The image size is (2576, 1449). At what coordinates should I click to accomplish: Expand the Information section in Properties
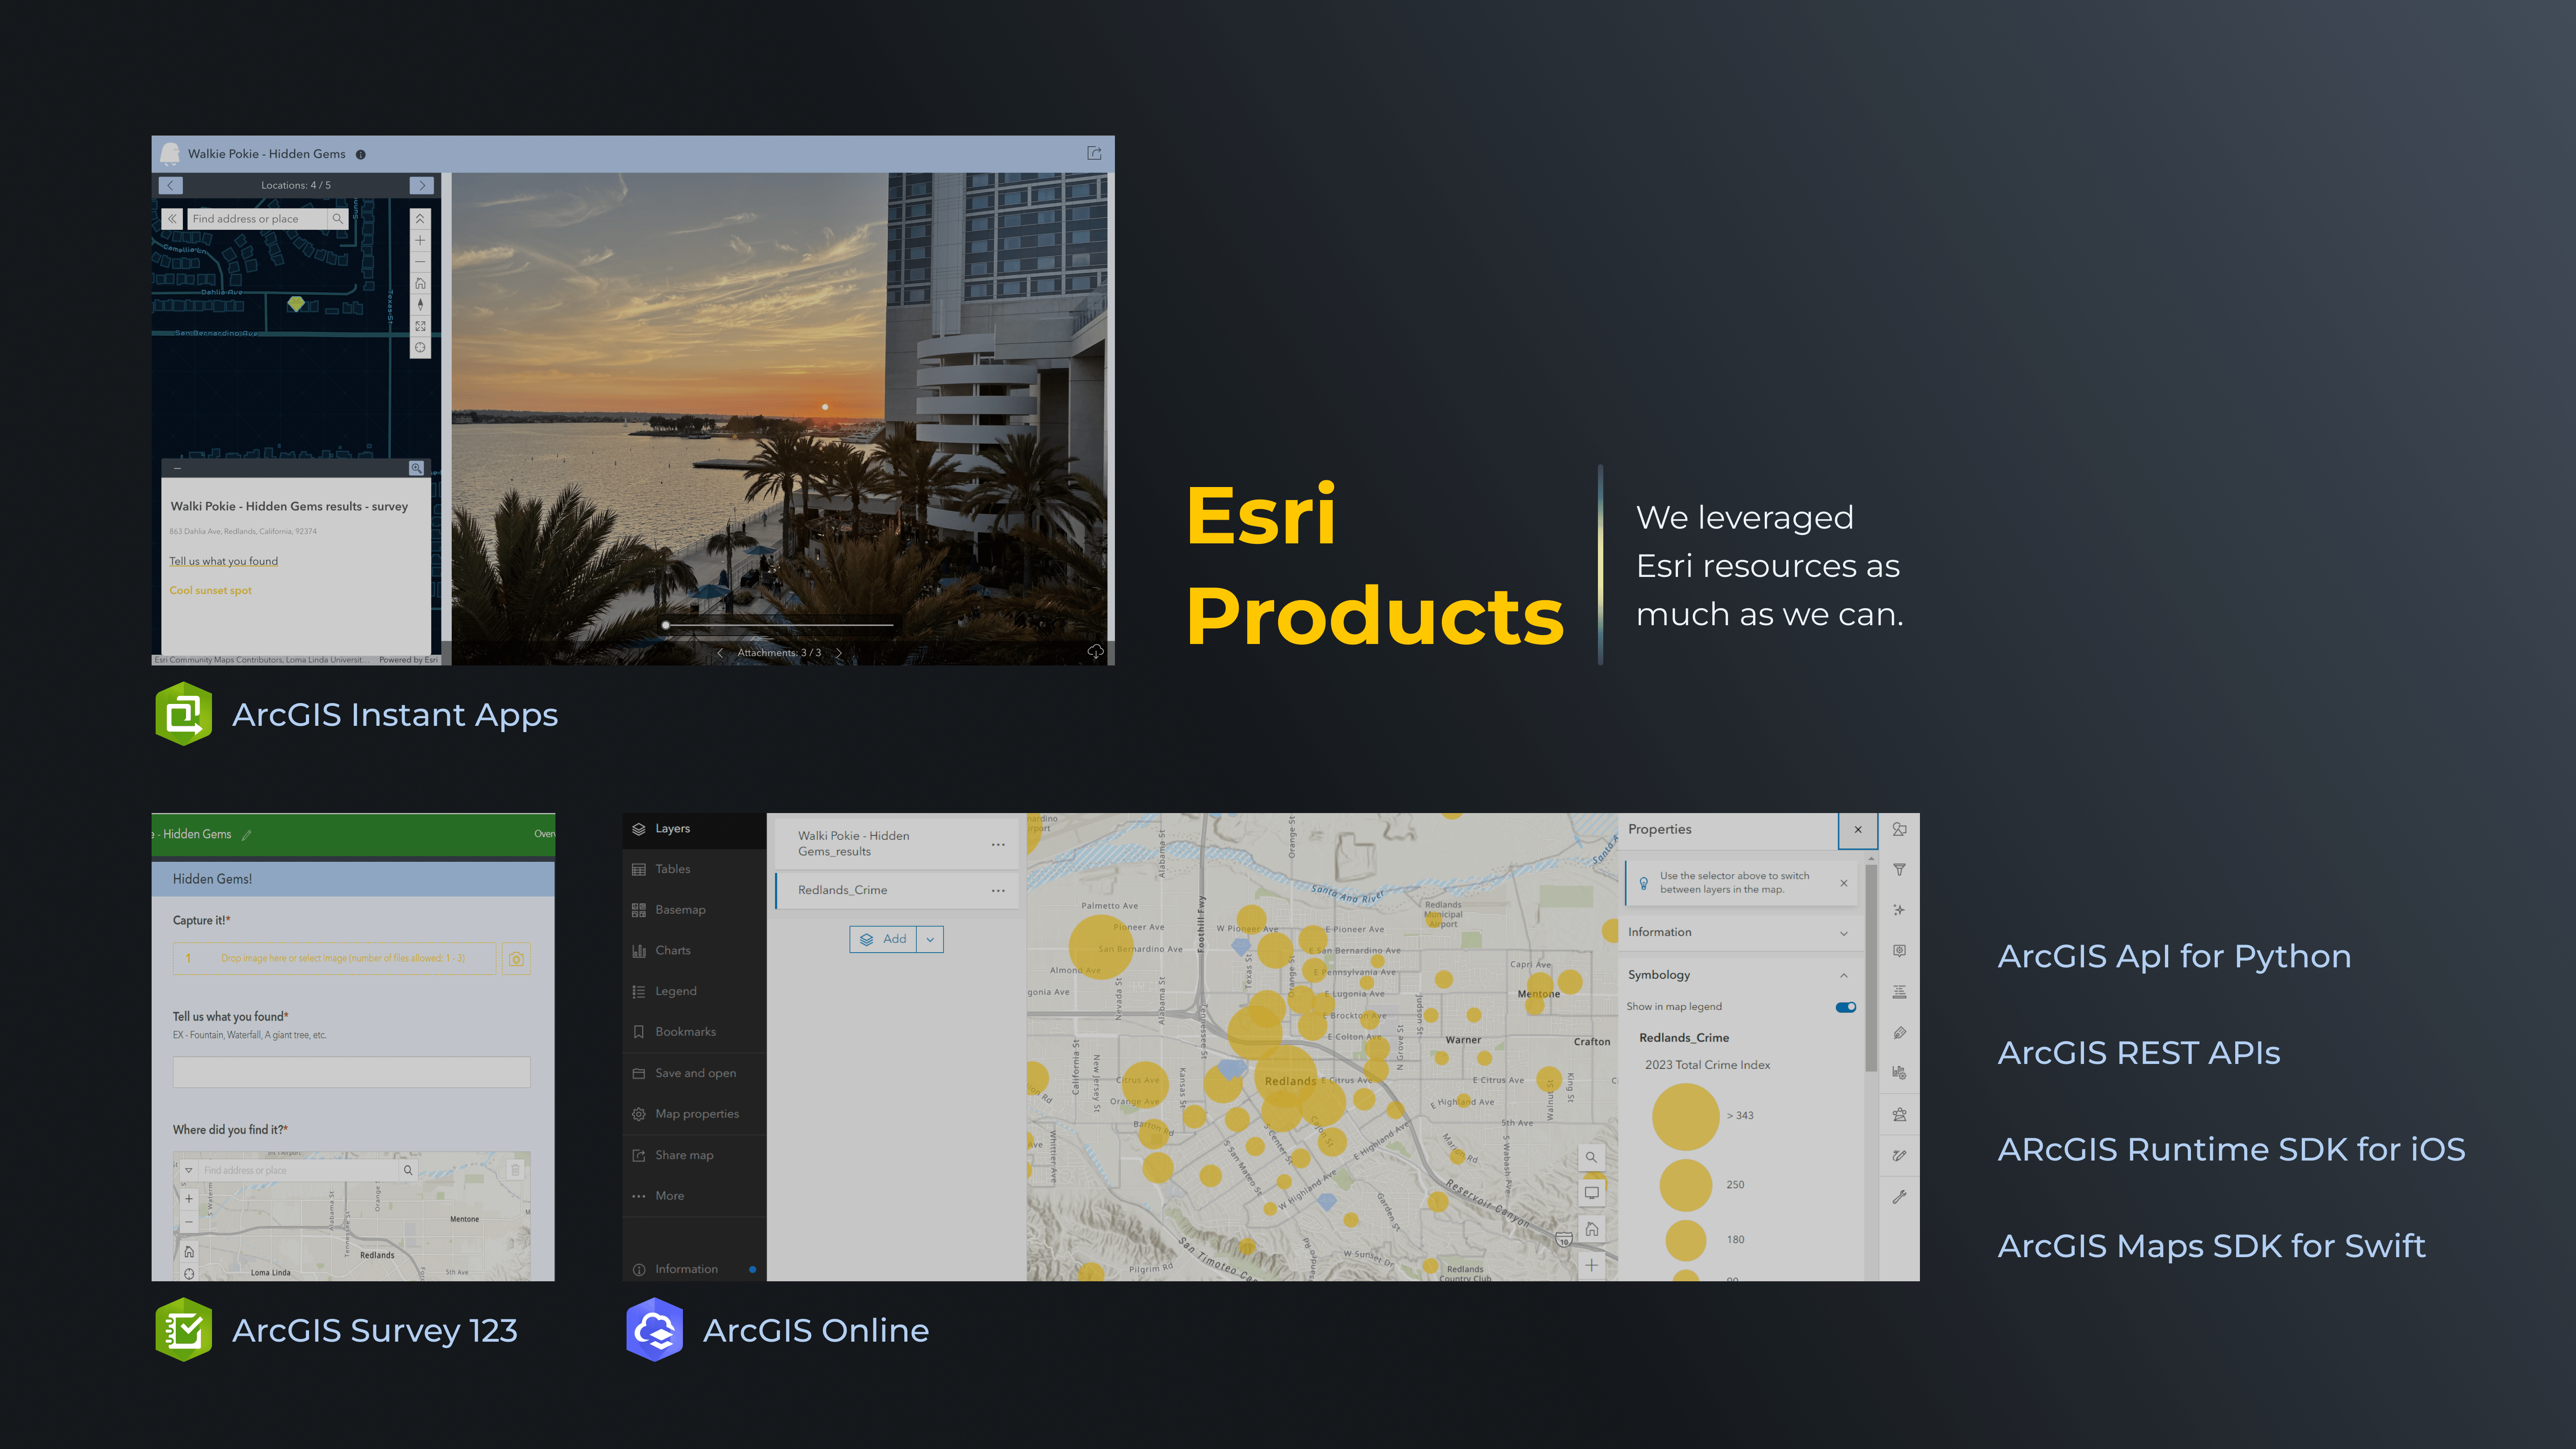click(x=1843, y=933)
